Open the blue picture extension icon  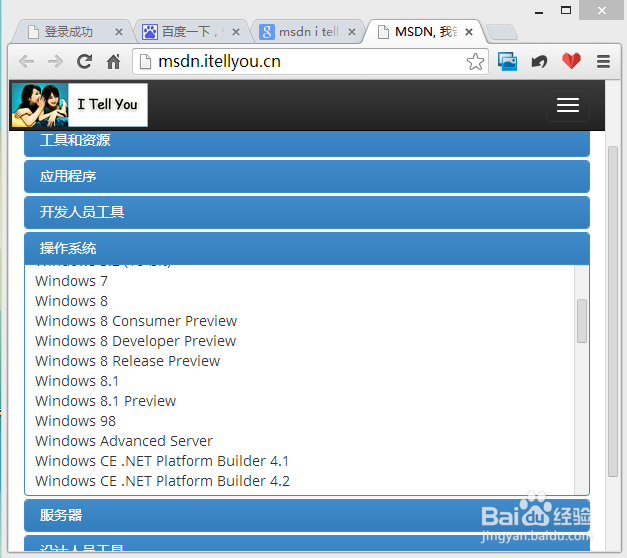[507, 62]
